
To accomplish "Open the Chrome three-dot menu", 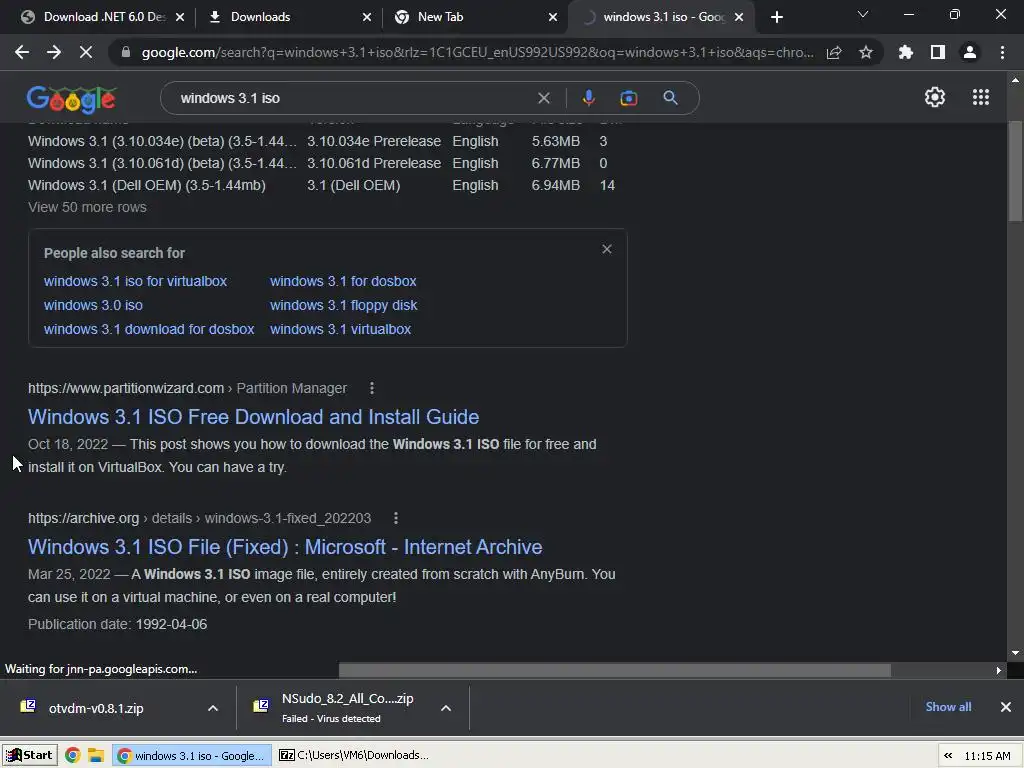I will [x=1002, y=52].
